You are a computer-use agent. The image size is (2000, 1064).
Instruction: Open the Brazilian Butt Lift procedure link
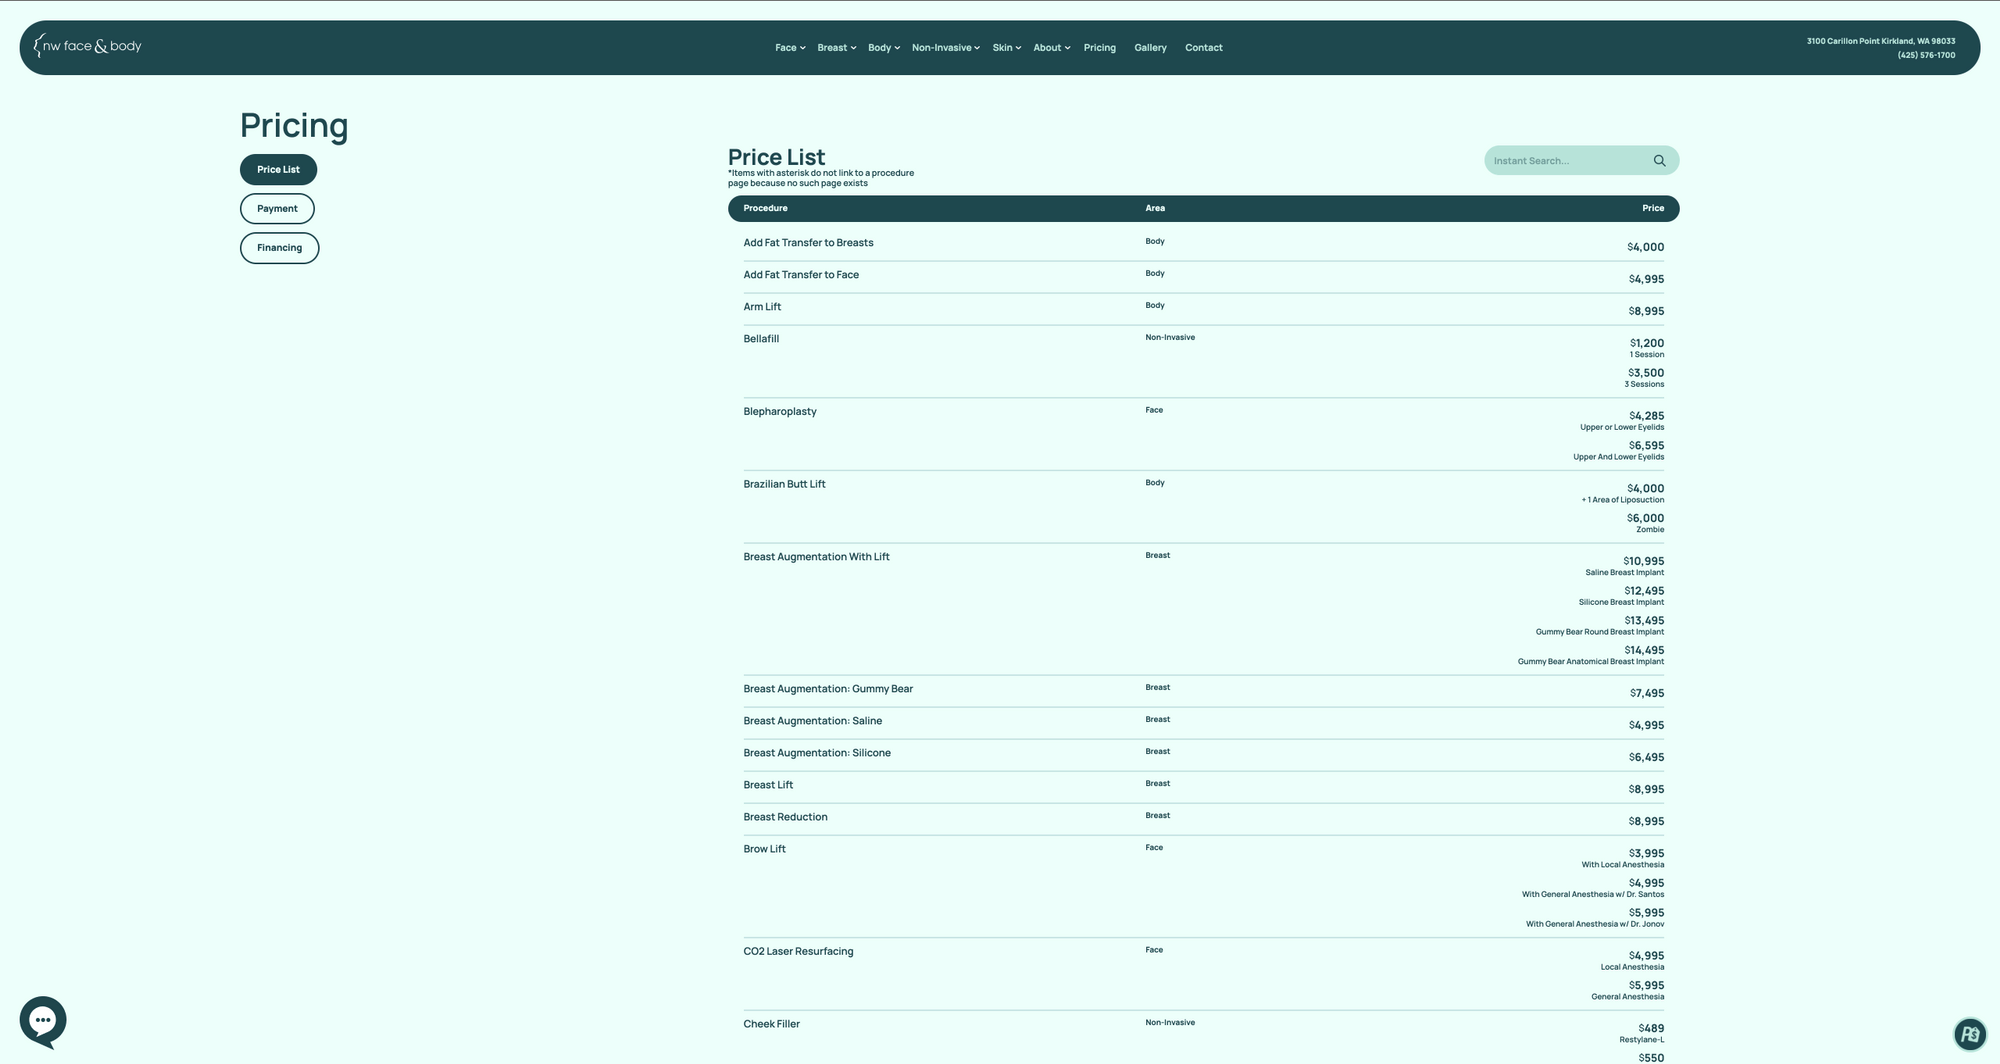click(x=784, y=485)
